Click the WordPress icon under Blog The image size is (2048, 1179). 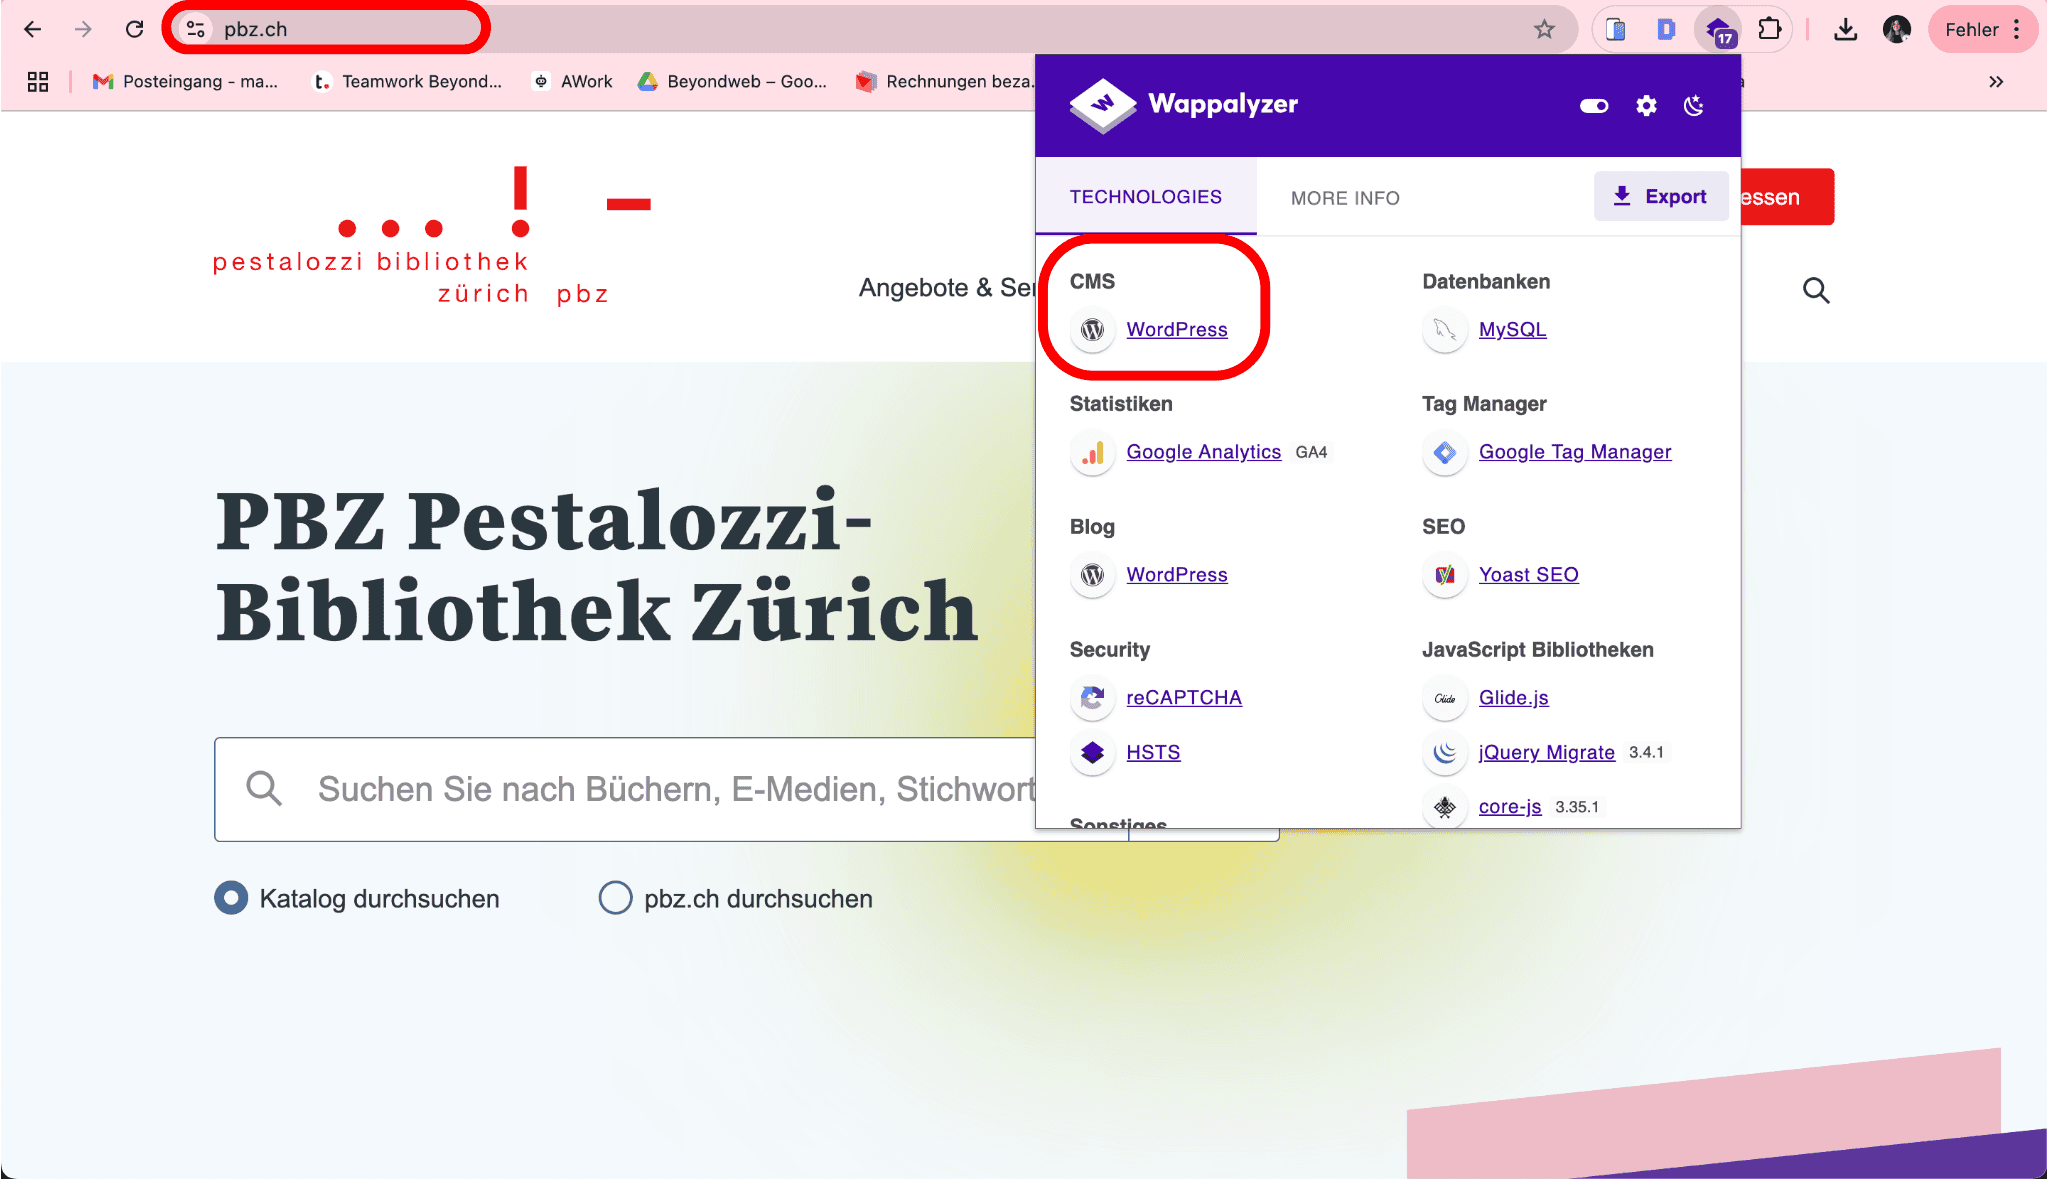pos(1093,575)
